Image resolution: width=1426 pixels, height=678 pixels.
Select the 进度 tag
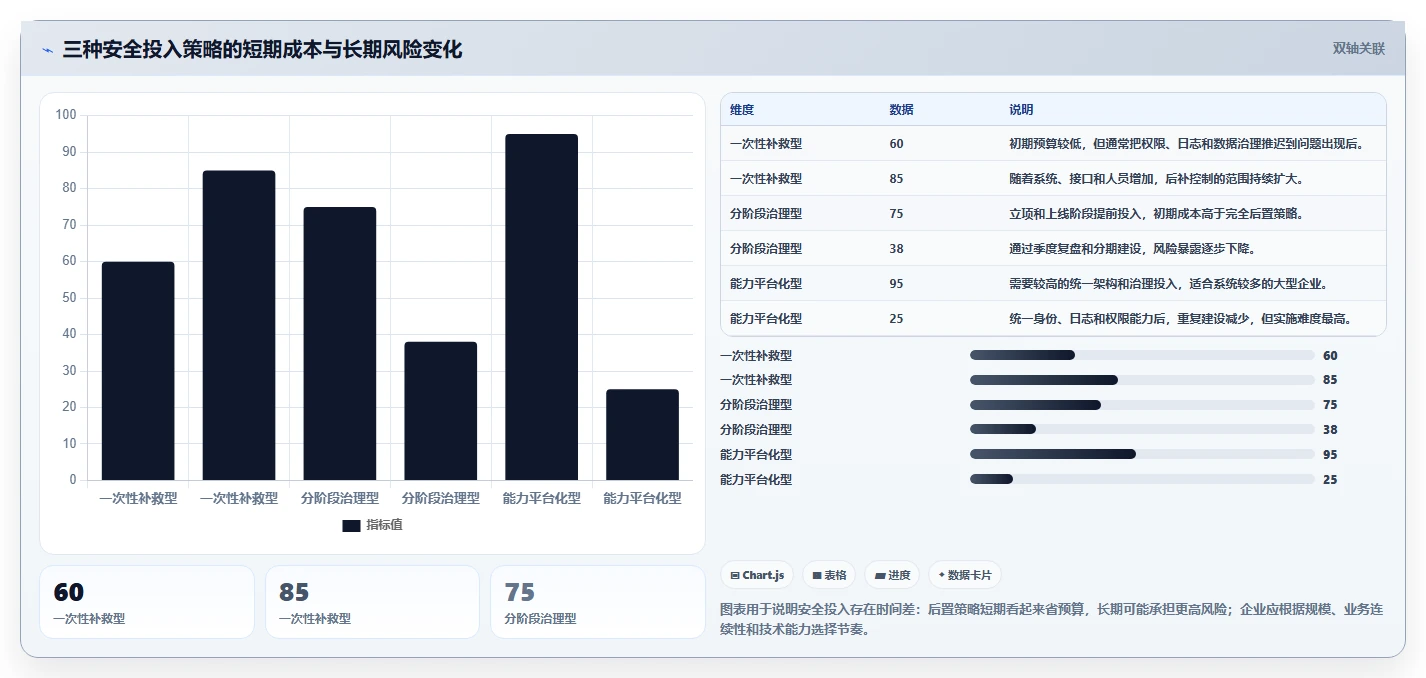(892, 575)
